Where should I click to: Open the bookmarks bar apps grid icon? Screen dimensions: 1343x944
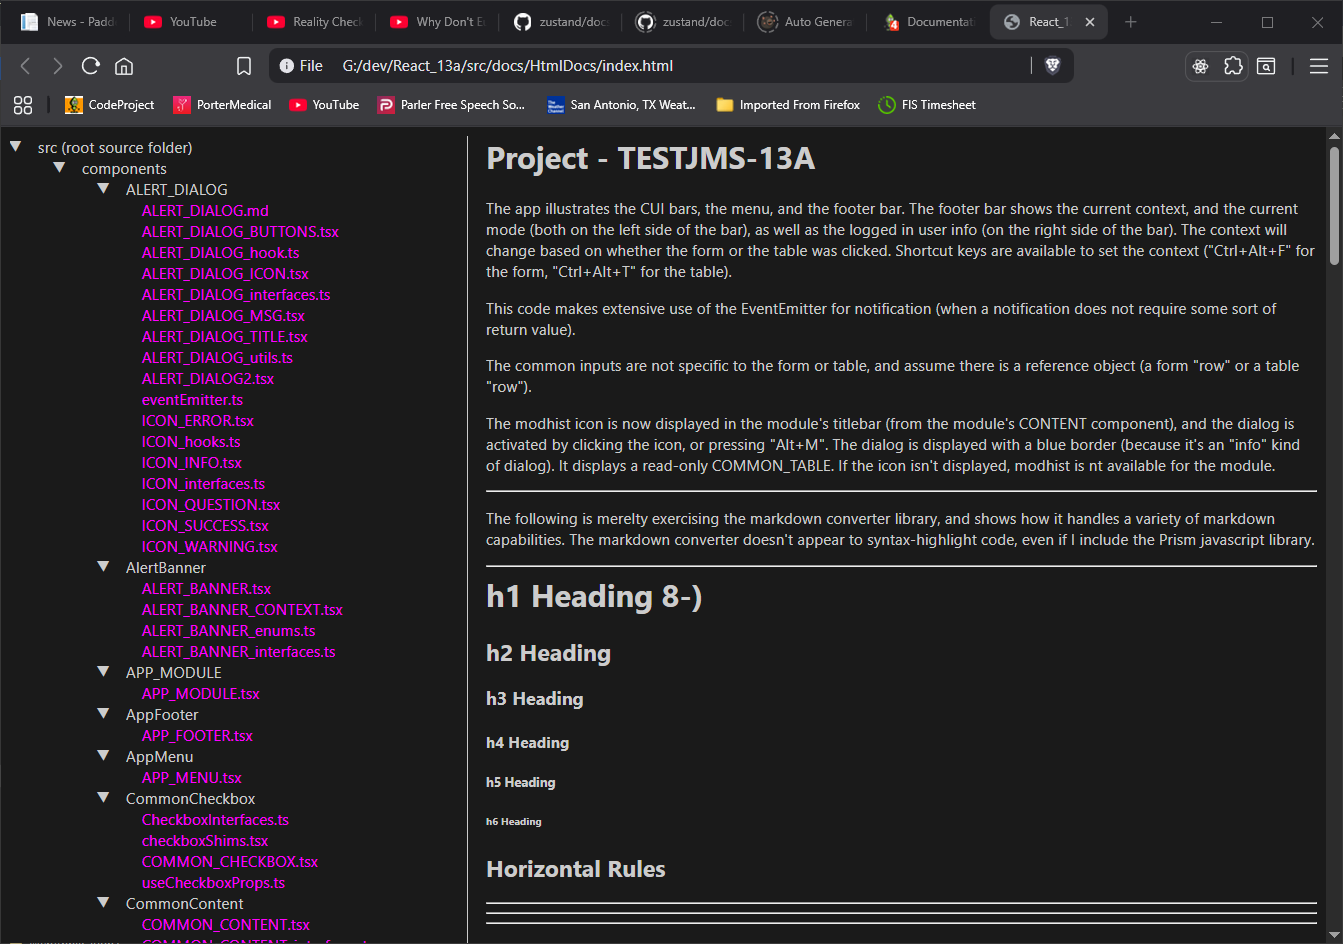coord(23,105)
